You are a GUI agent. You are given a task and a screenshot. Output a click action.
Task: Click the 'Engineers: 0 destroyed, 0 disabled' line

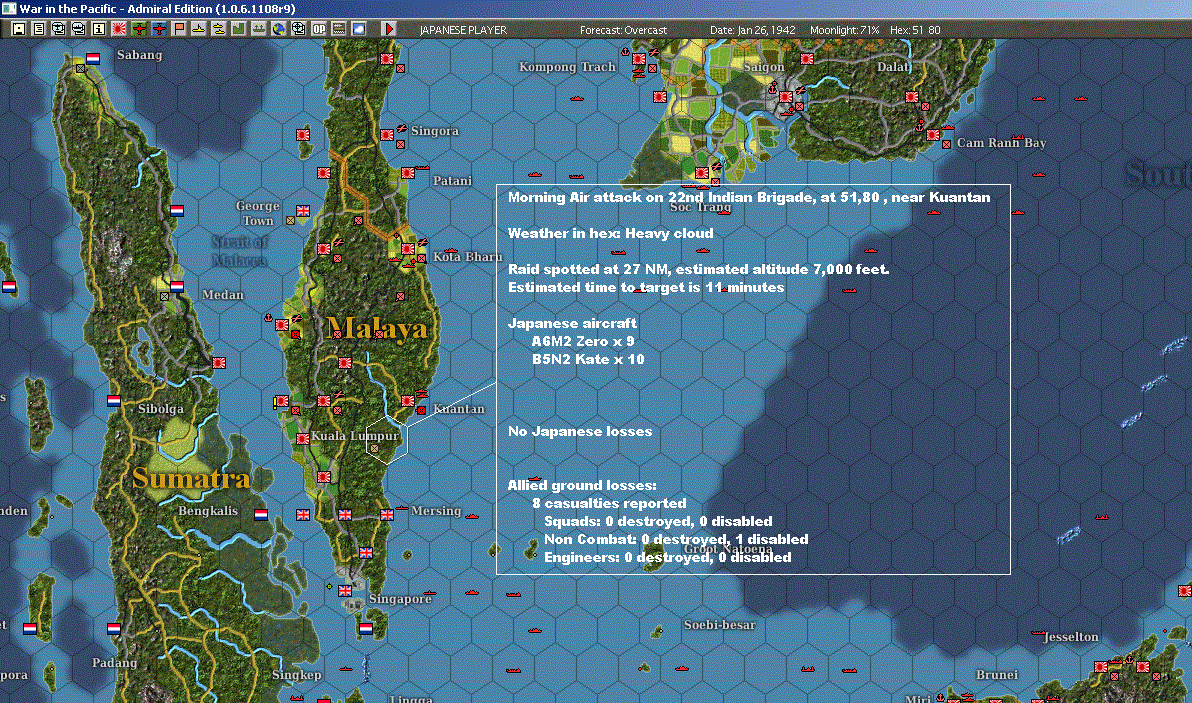click(x=667, y=558)
